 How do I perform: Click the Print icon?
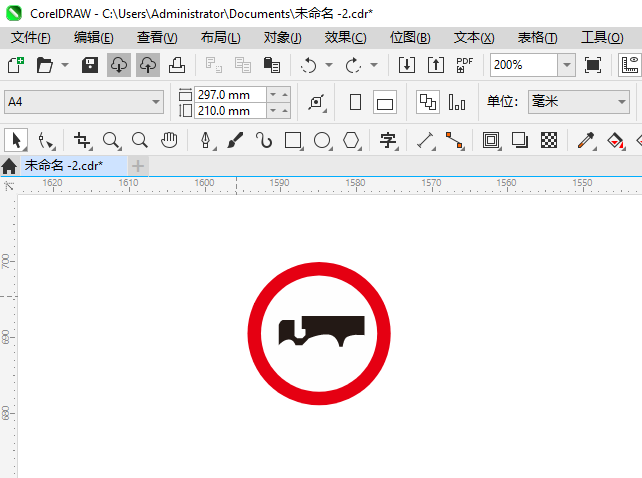pos(177,65)
